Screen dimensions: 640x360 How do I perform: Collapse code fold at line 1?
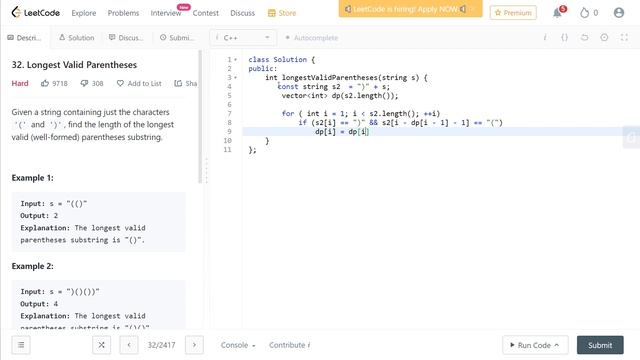[236, 60]
